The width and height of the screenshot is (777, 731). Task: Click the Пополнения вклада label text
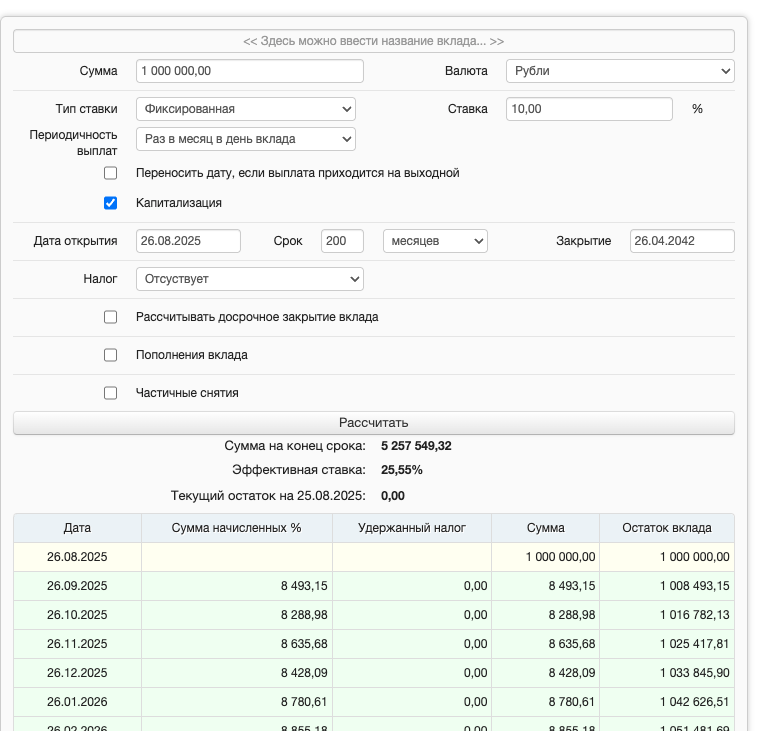tap(192, 355)
